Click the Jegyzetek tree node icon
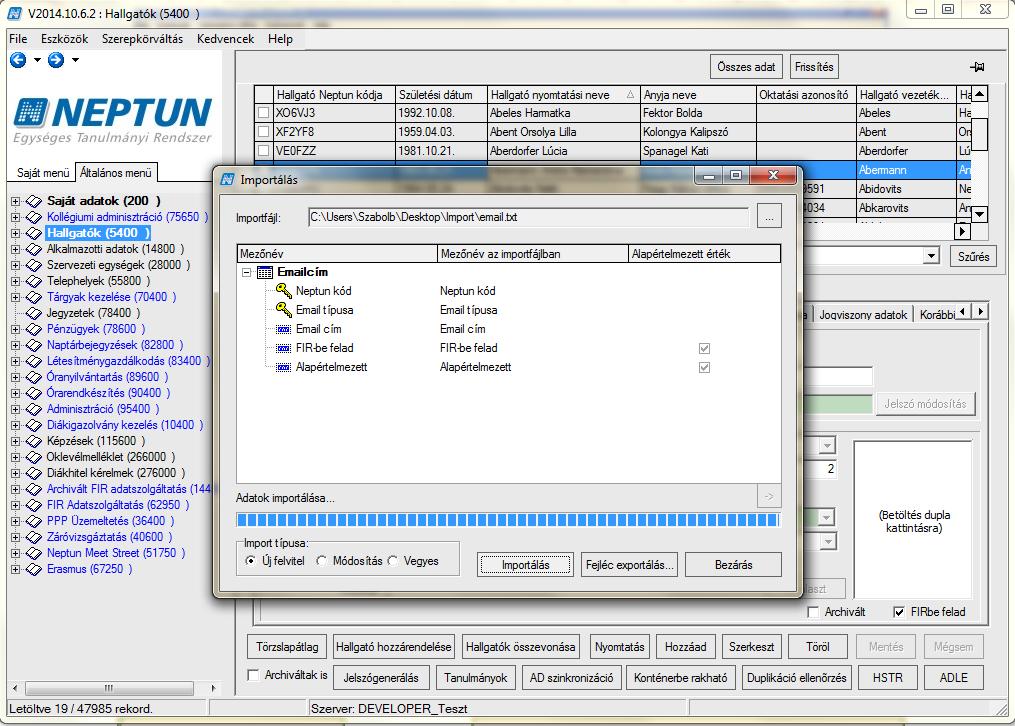This screenshot has height=726, width=1015. pyautogui.click(x=34, y=313)
